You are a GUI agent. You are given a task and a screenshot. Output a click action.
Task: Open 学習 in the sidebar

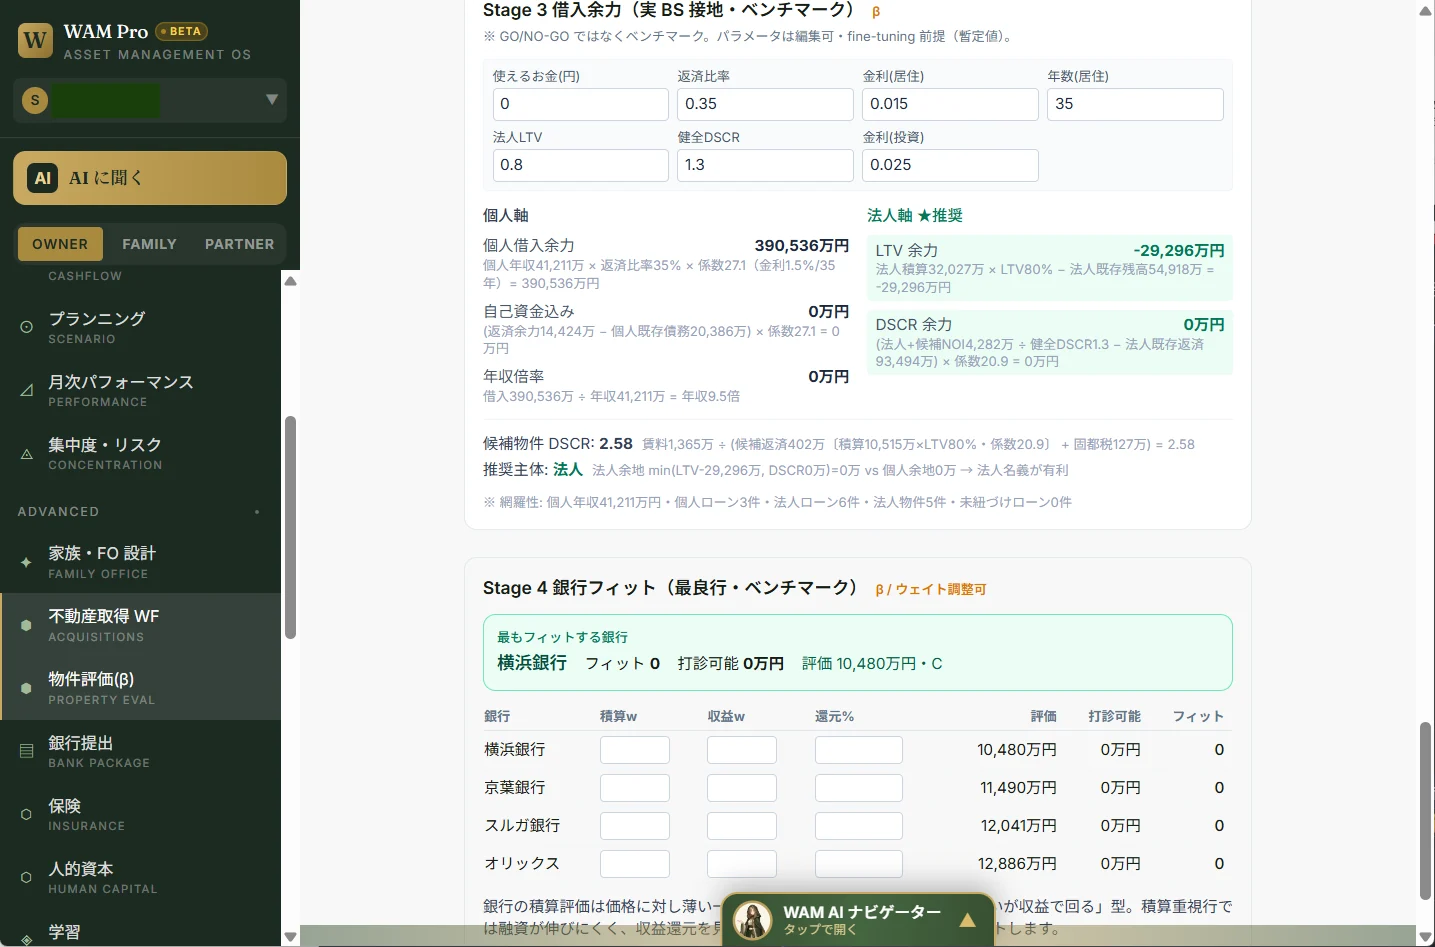coord(140,932)
